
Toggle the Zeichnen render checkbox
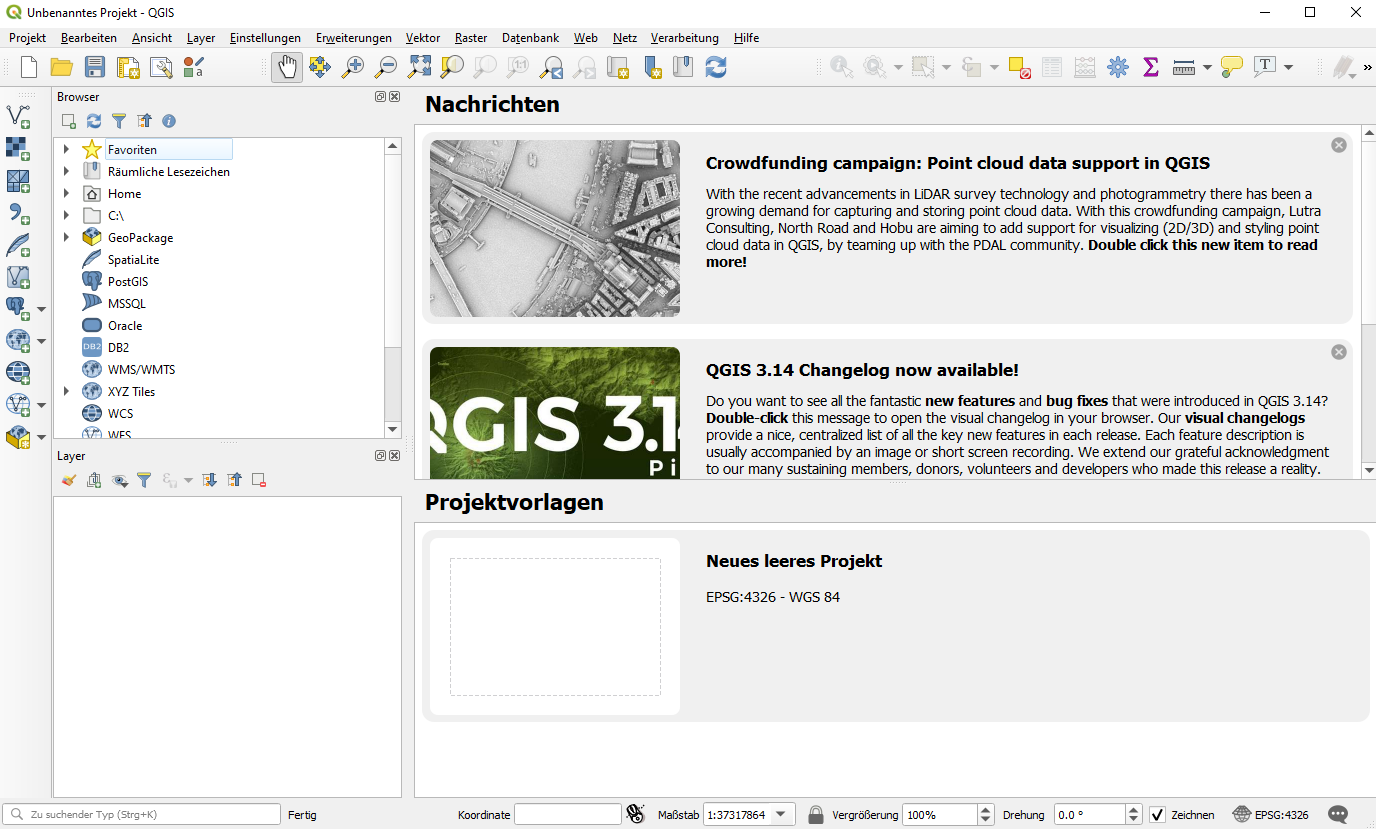(1158, 814)
